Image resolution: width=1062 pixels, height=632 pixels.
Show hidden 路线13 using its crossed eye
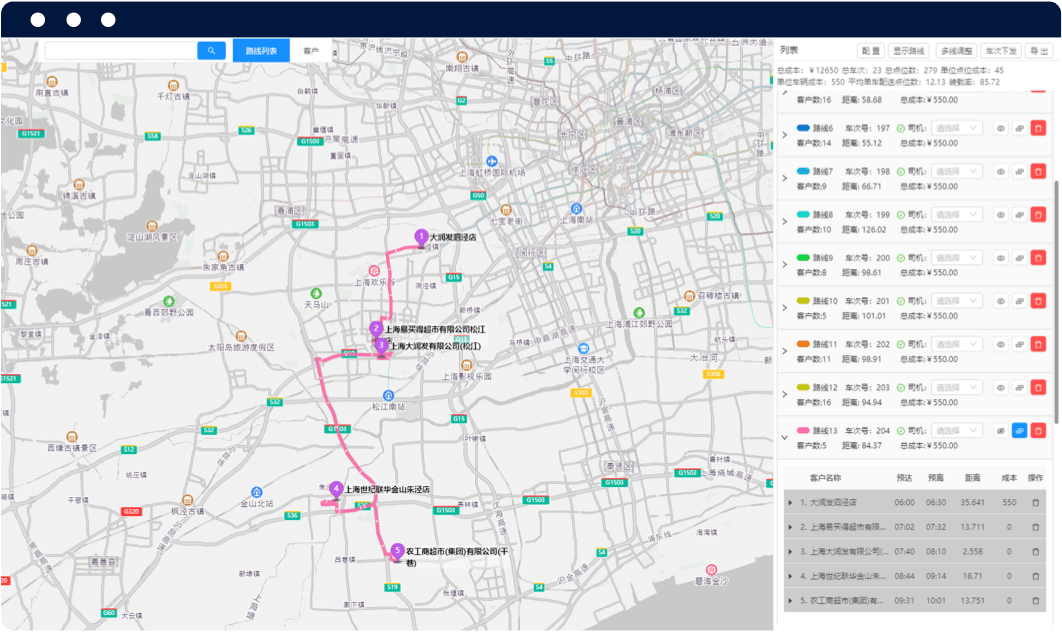coord(1000,431)
